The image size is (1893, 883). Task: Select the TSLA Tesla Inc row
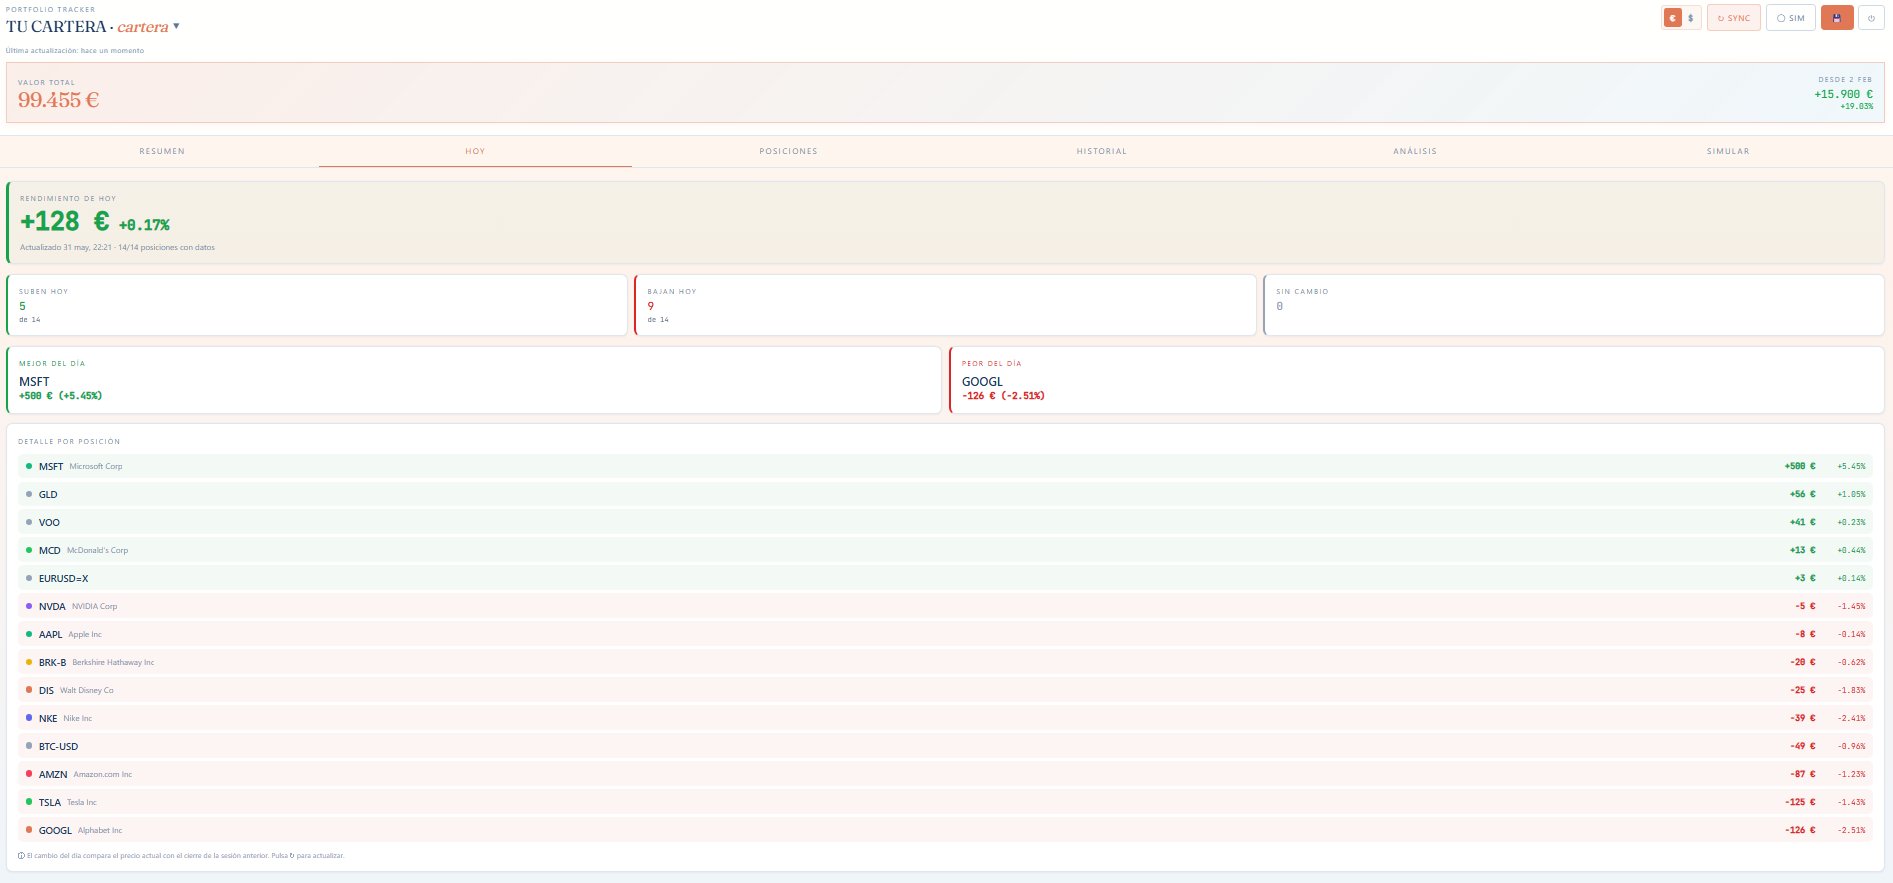[x=945, y=802]
